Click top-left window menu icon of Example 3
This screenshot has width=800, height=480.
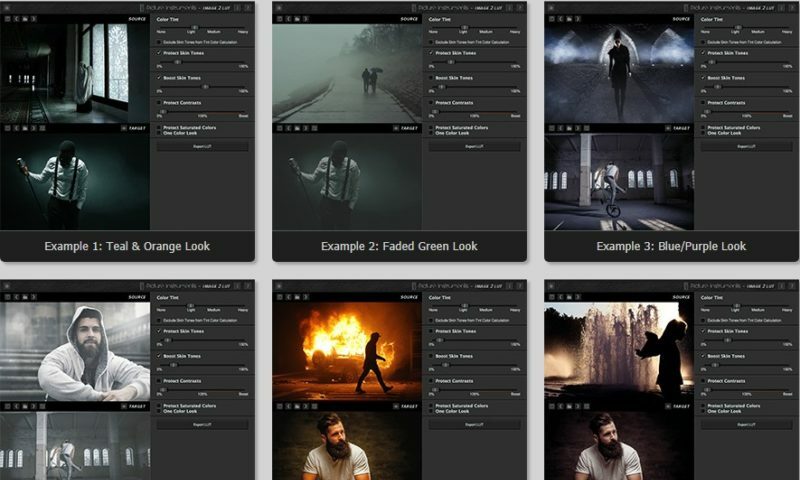(551, 8)
